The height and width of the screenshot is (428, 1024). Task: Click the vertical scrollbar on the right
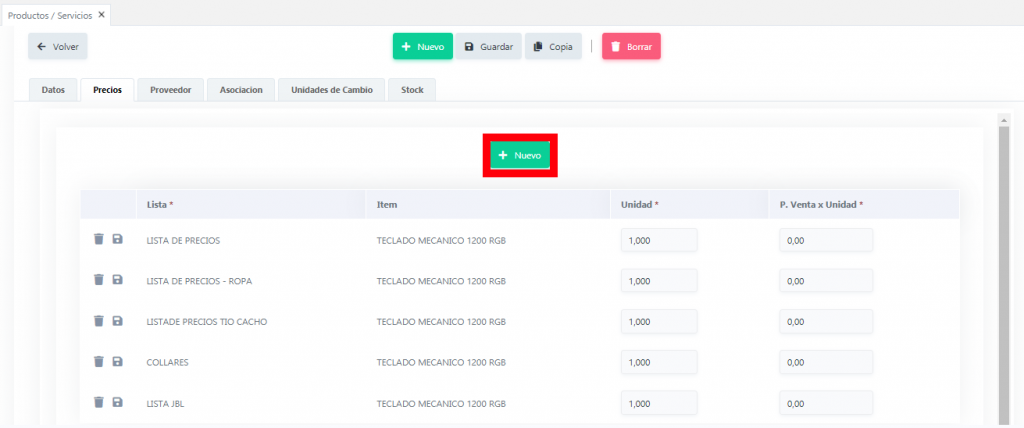coord(1003,270)
